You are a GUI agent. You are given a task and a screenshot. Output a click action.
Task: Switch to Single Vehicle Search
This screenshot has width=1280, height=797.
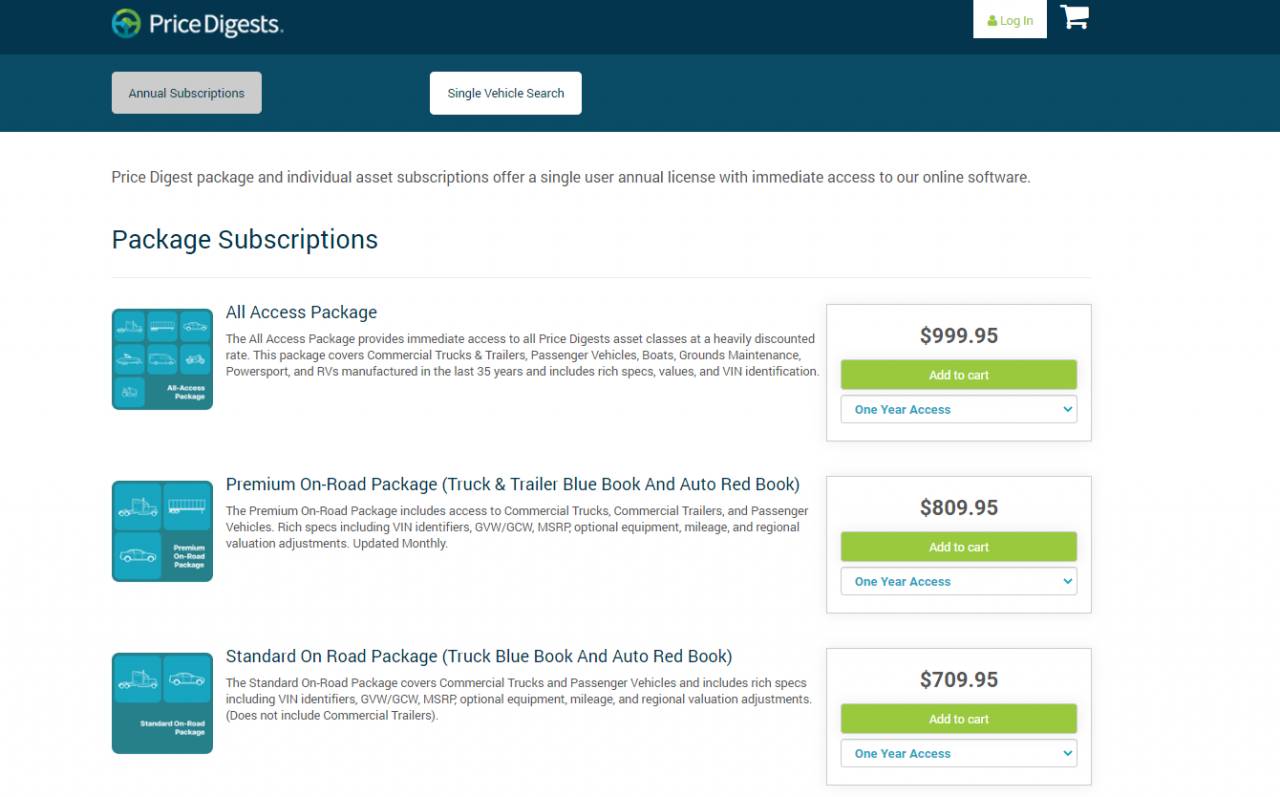tap(505, 92)
